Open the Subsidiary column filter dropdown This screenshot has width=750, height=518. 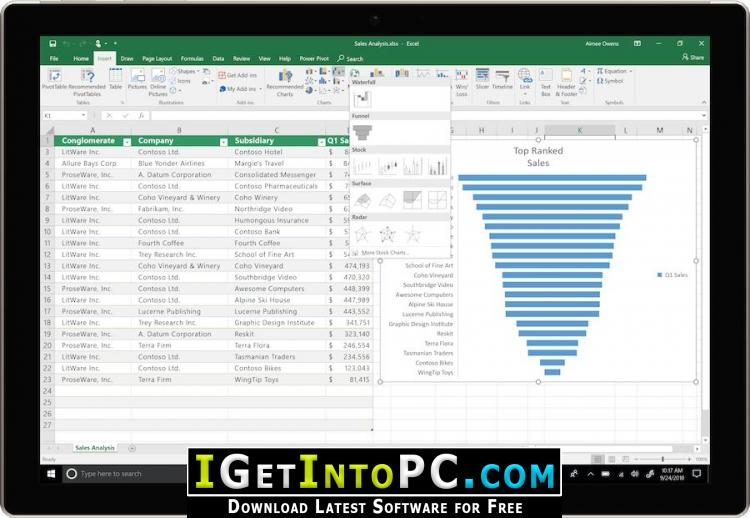321,142
